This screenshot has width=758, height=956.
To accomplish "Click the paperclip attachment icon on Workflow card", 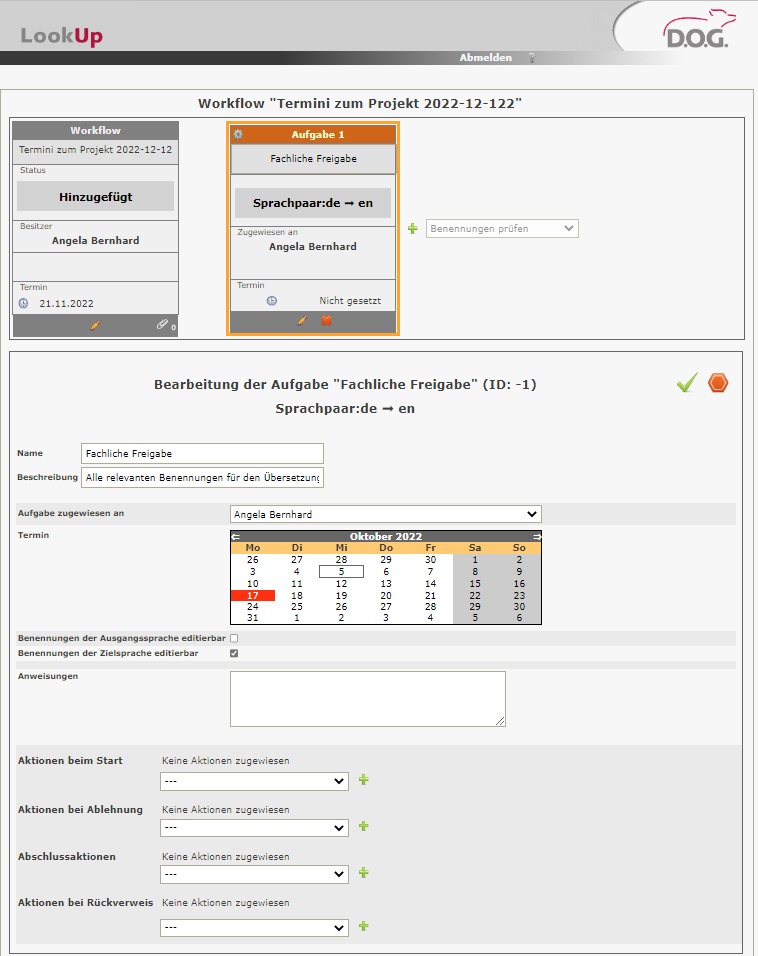I will [x=162, y=325].
